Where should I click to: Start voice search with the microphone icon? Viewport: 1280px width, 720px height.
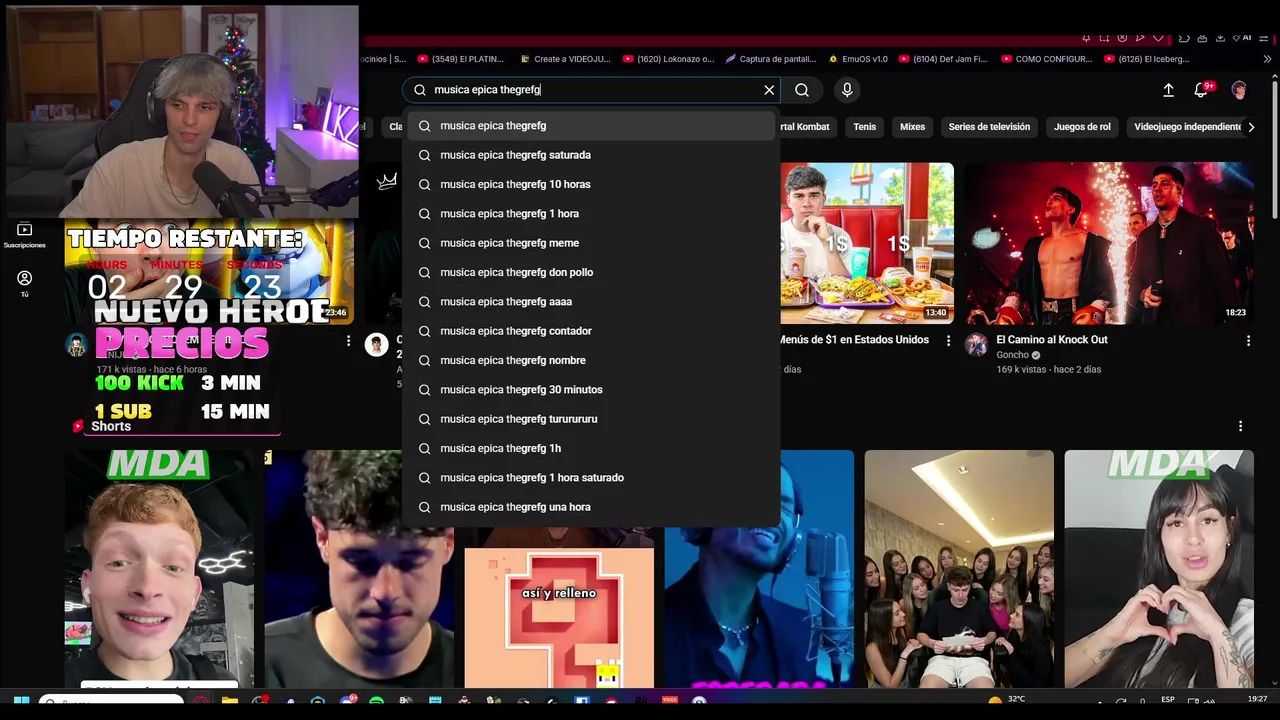tap(847, 90)
